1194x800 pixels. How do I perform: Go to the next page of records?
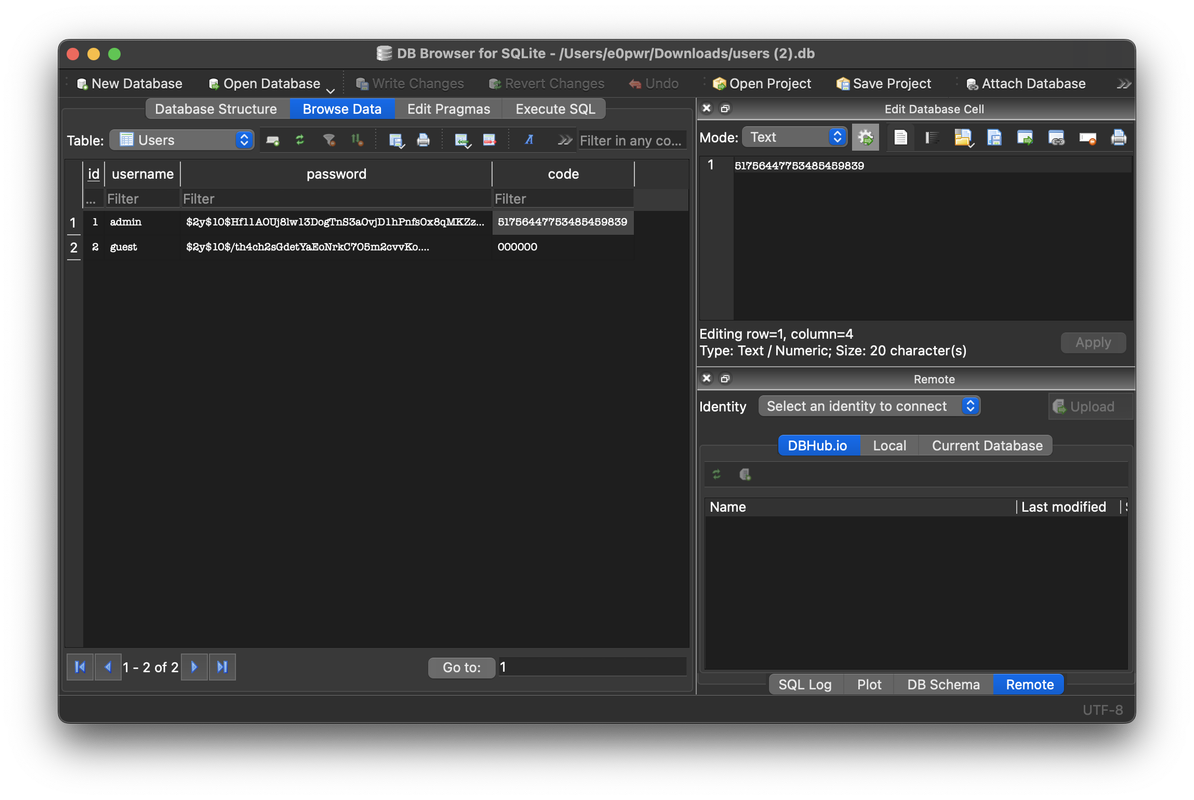[x=194, y=667]
